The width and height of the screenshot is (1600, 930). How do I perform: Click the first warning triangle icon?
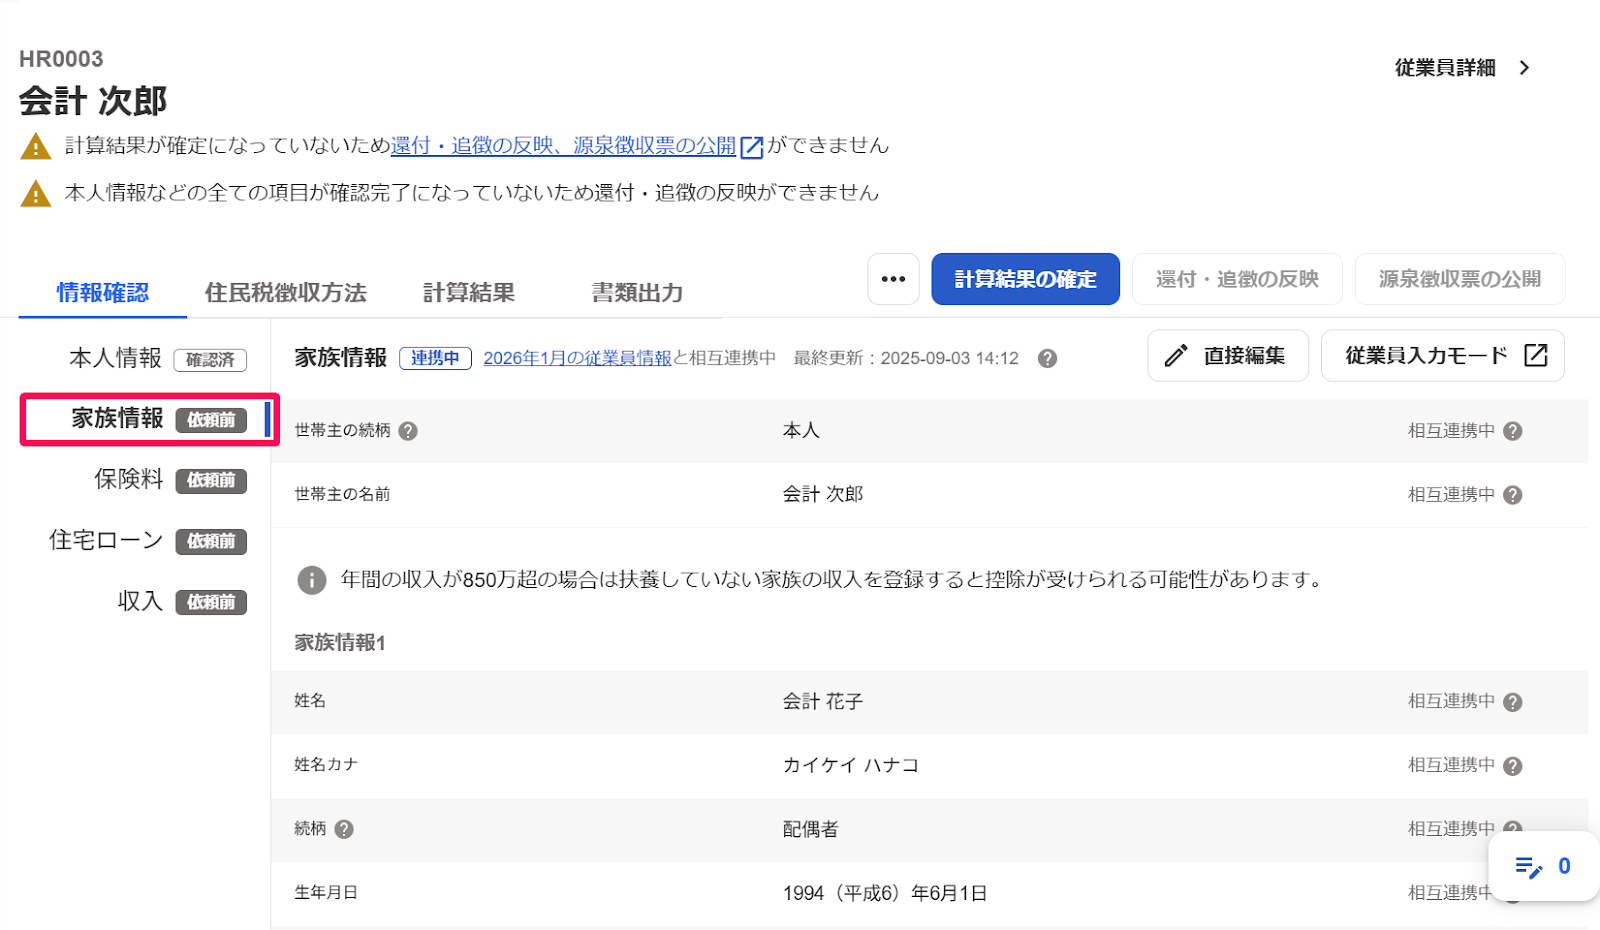tap(35, 147)
